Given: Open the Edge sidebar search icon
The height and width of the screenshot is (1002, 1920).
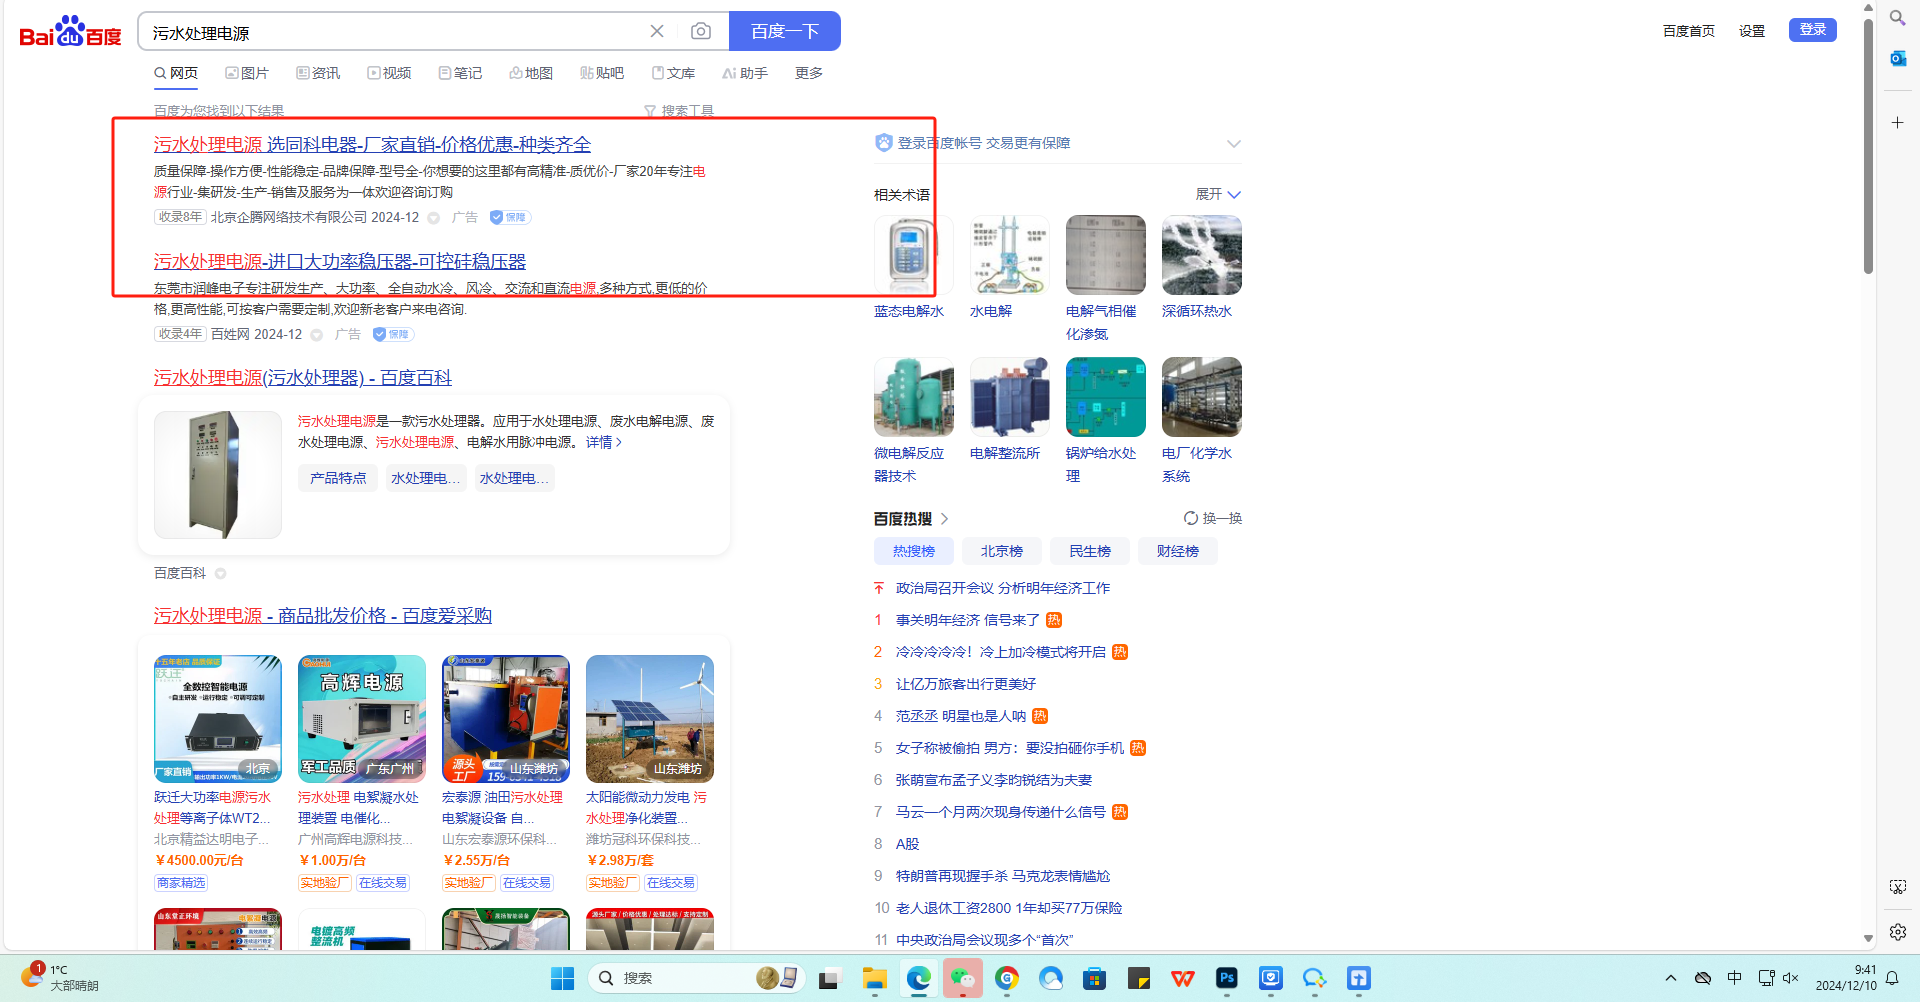Looking at the screenshot, I should pos(1897,17).
